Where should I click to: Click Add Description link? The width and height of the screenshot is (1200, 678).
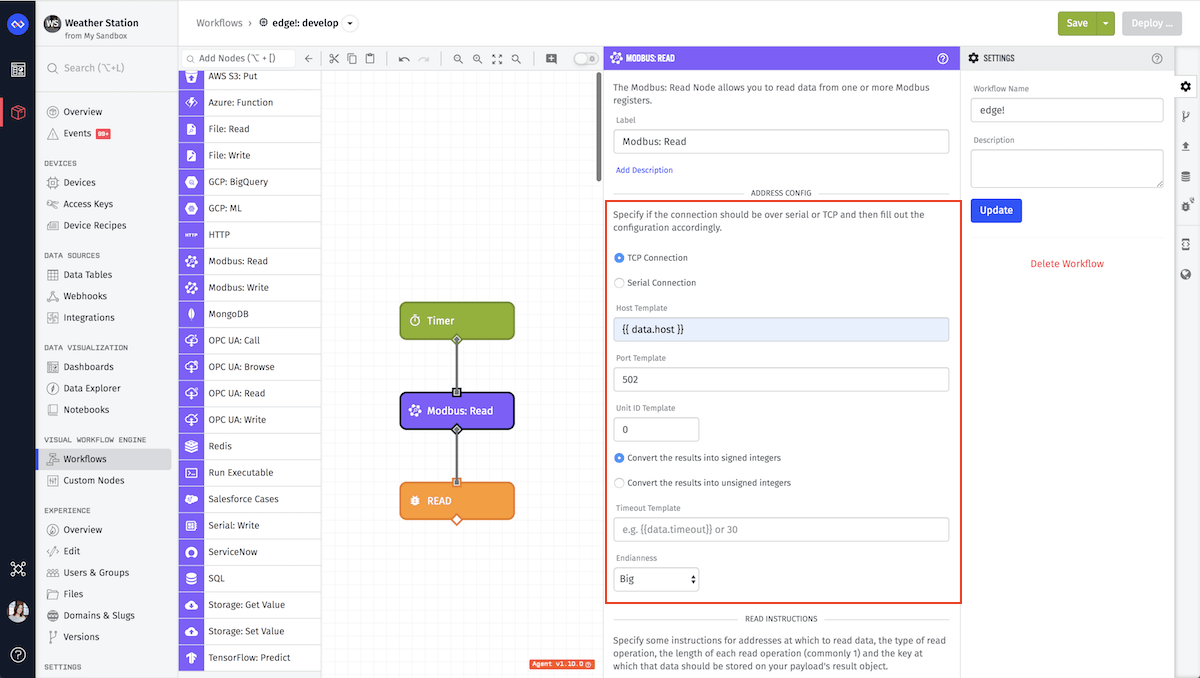click(644, 170)
